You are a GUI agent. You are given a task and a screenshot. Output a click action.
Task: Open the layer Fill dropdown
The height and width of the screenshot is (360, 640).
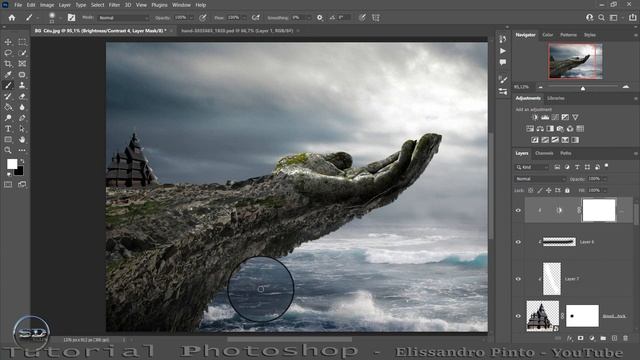(604, 190)
